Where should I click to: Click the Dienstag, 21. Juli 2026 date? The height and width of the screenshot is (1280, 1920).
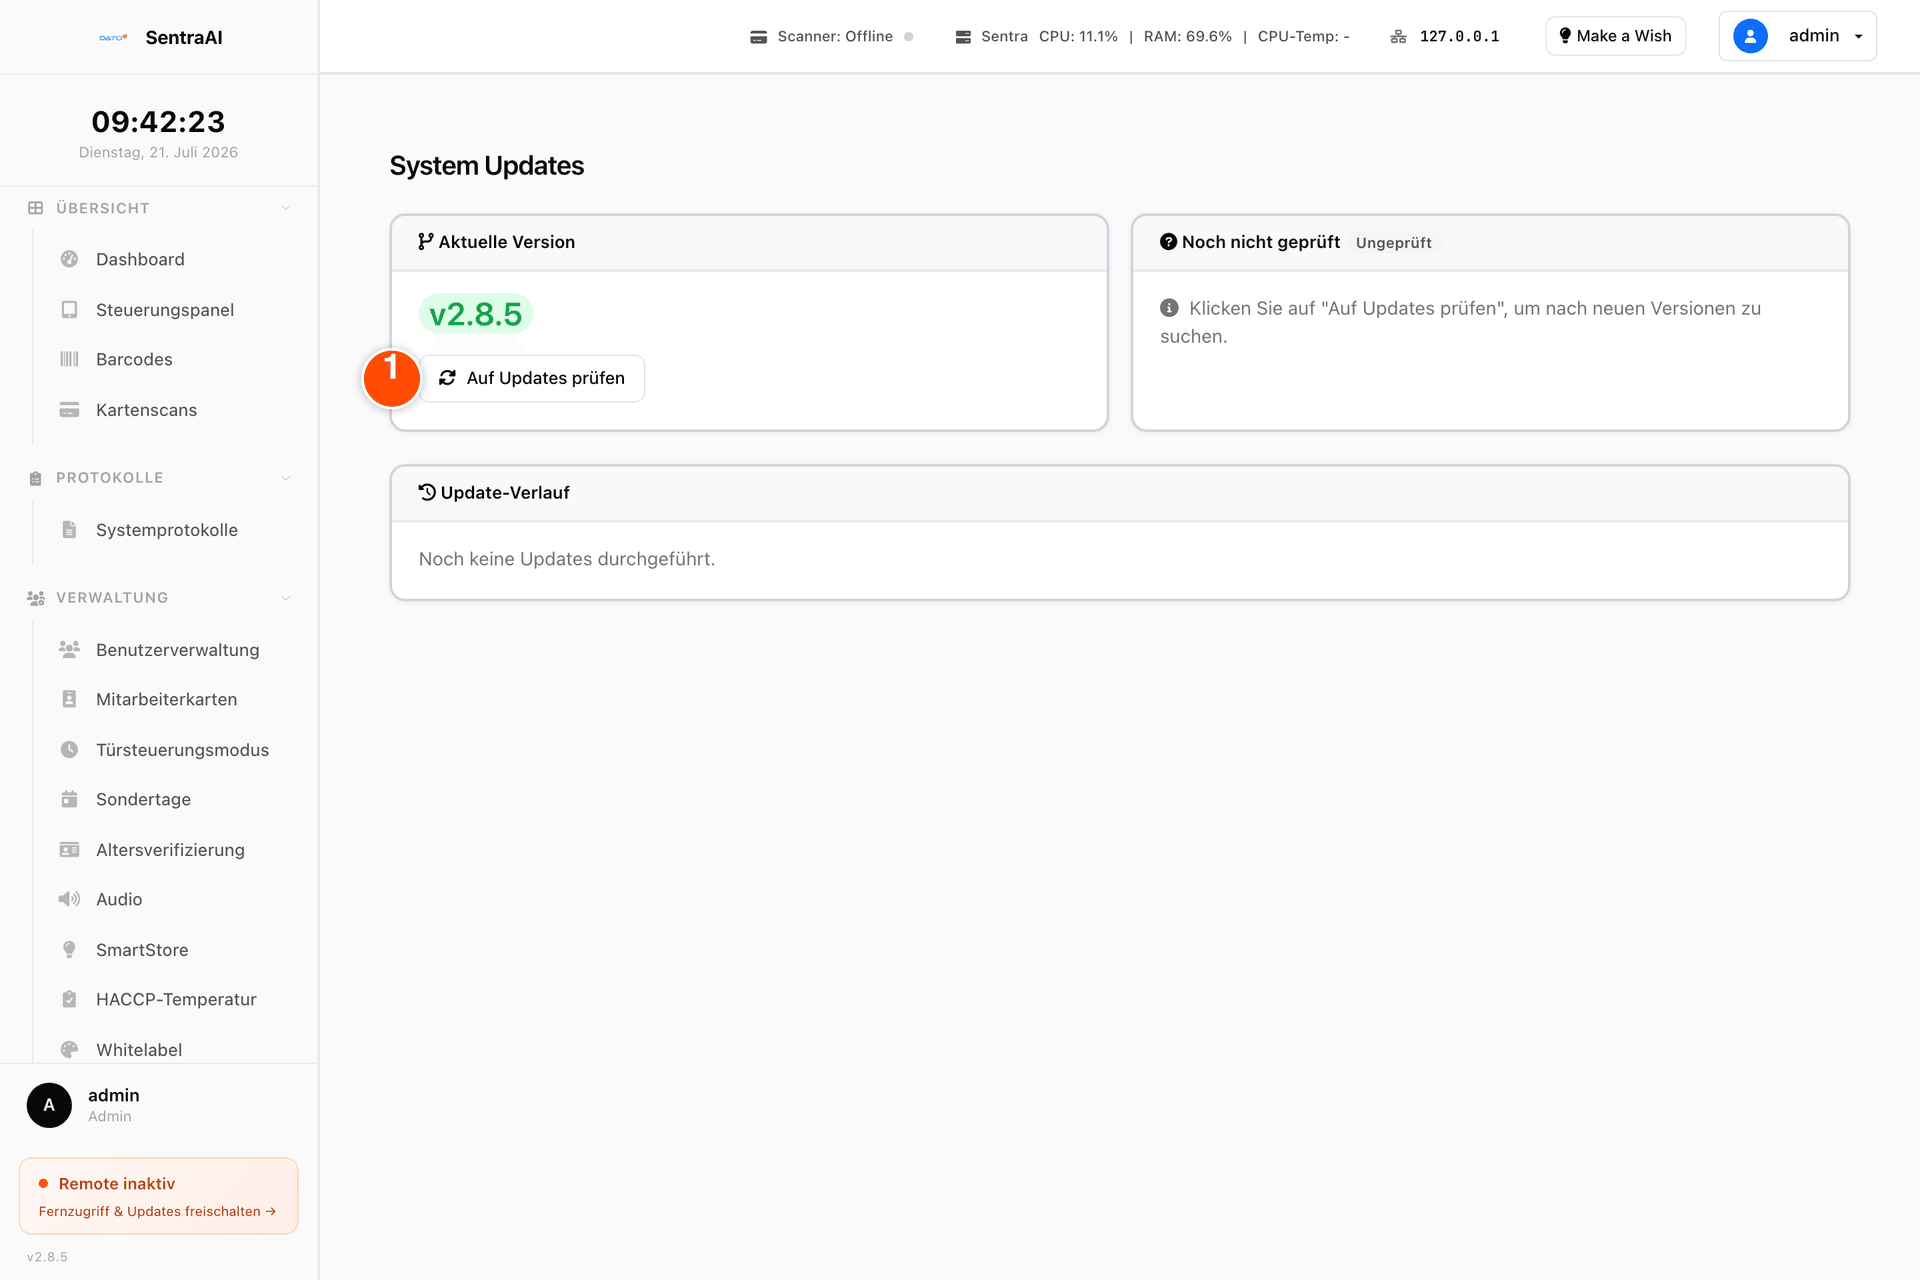pyautogui.click(x=158, y=152)
